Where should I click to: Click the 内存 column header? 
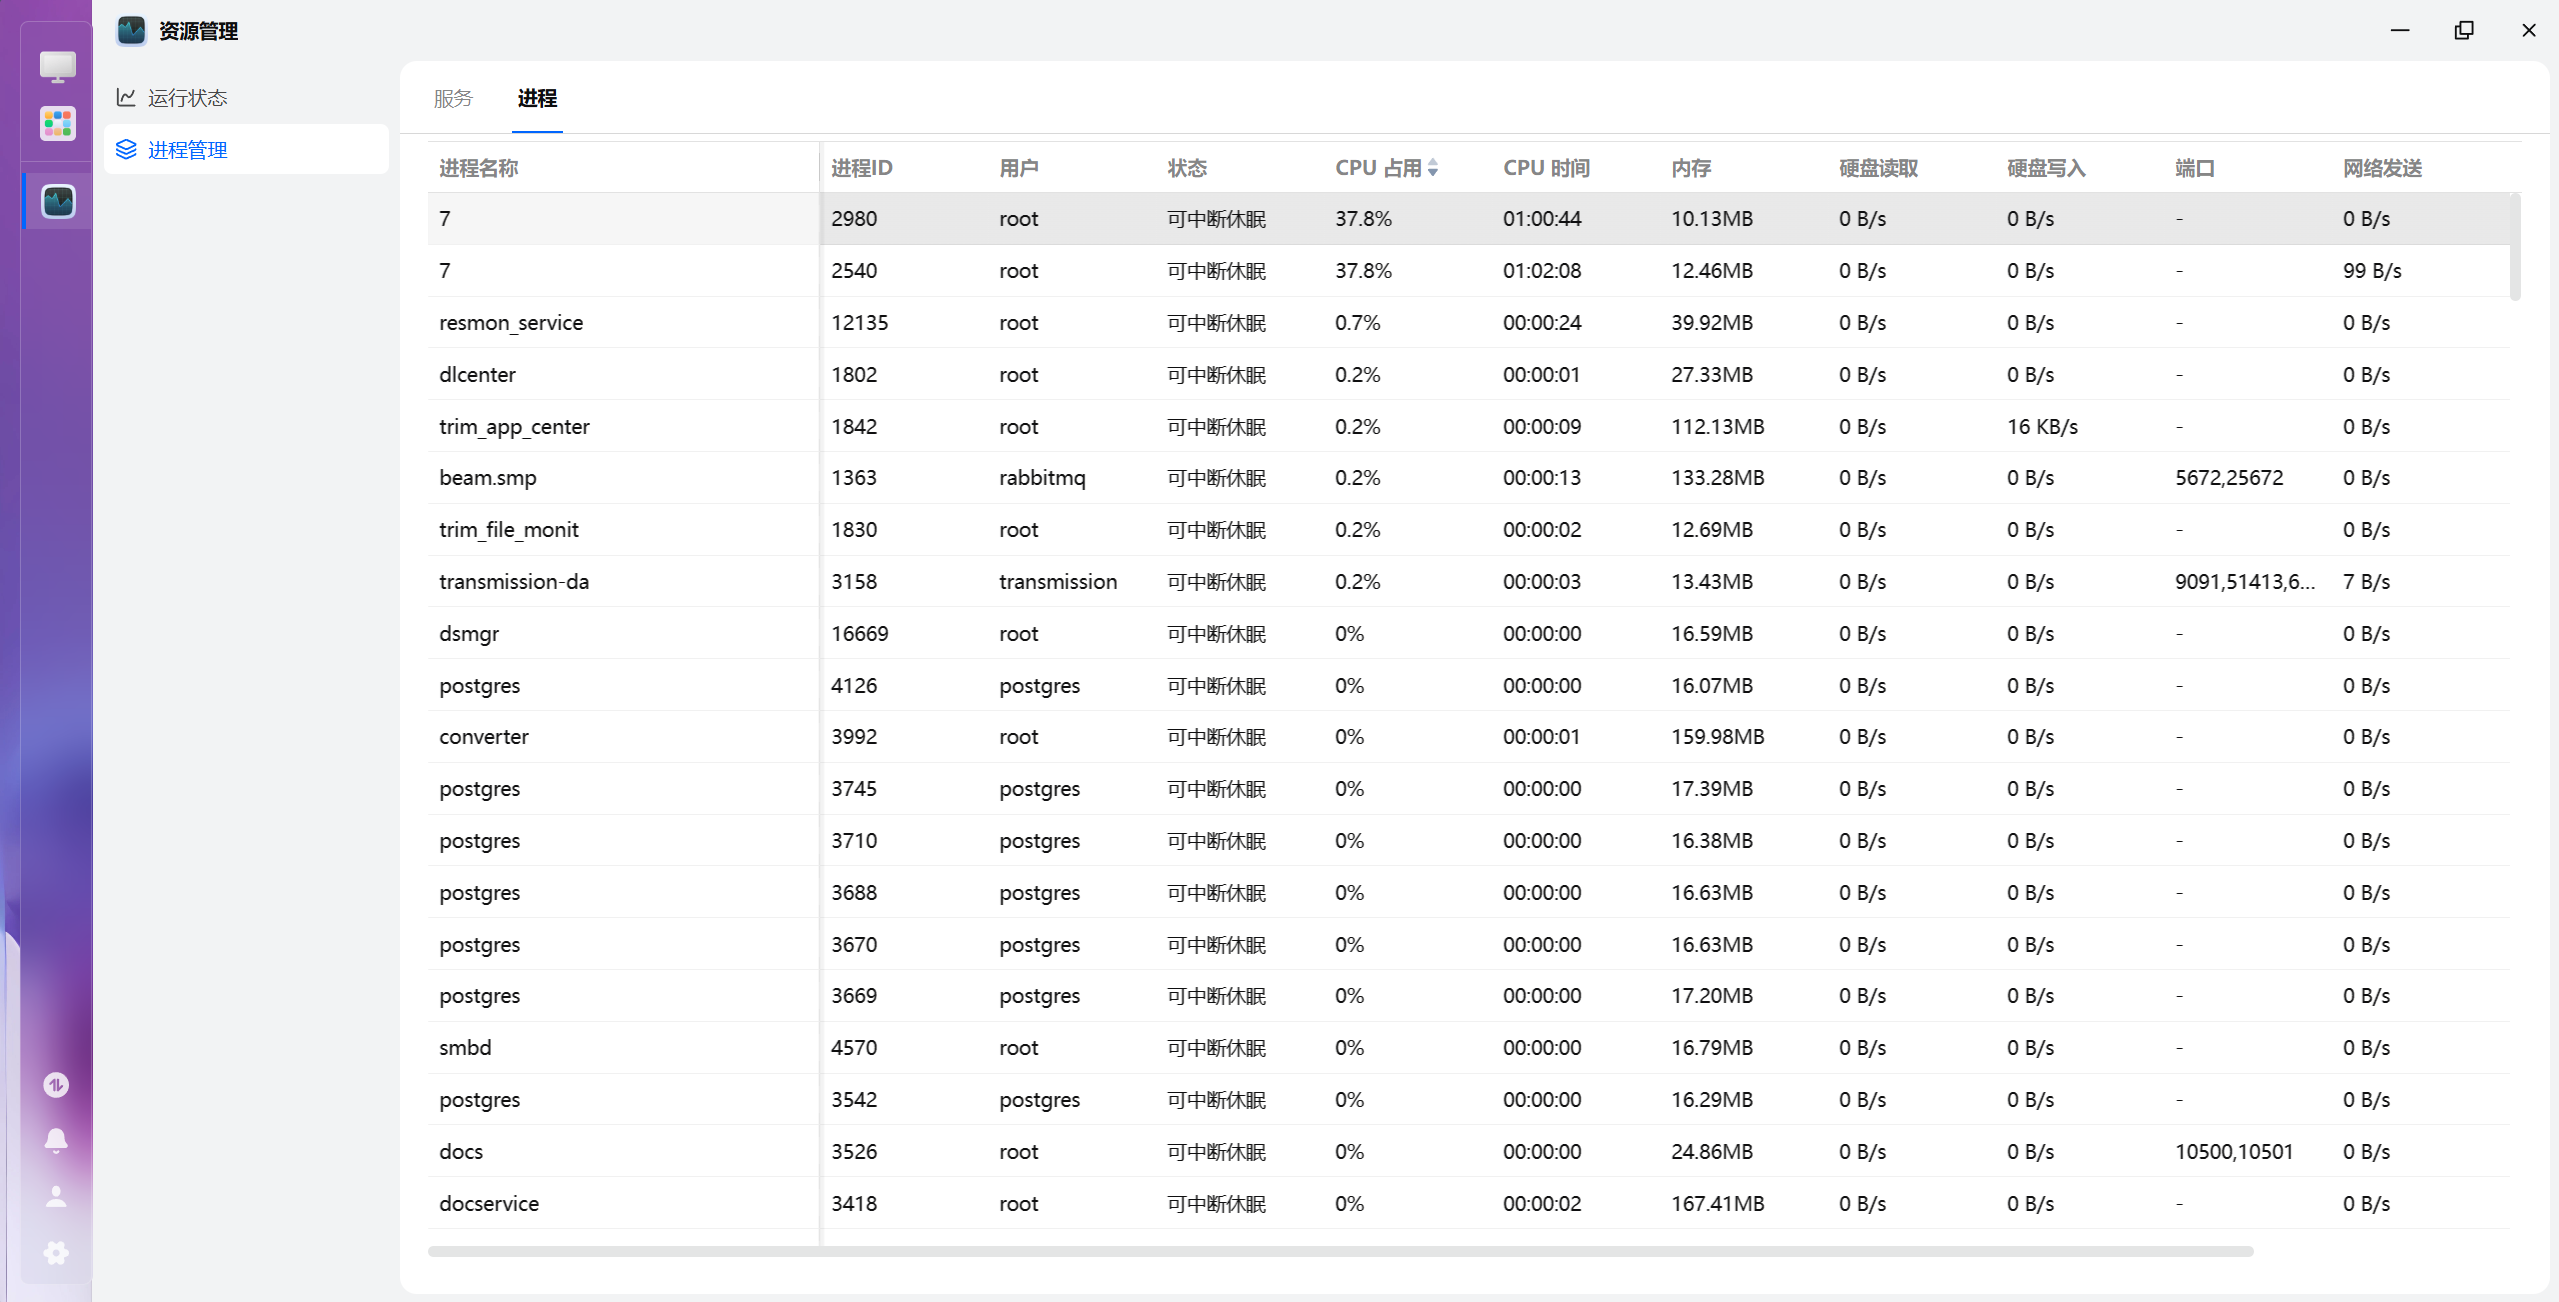click(1691, 168)
